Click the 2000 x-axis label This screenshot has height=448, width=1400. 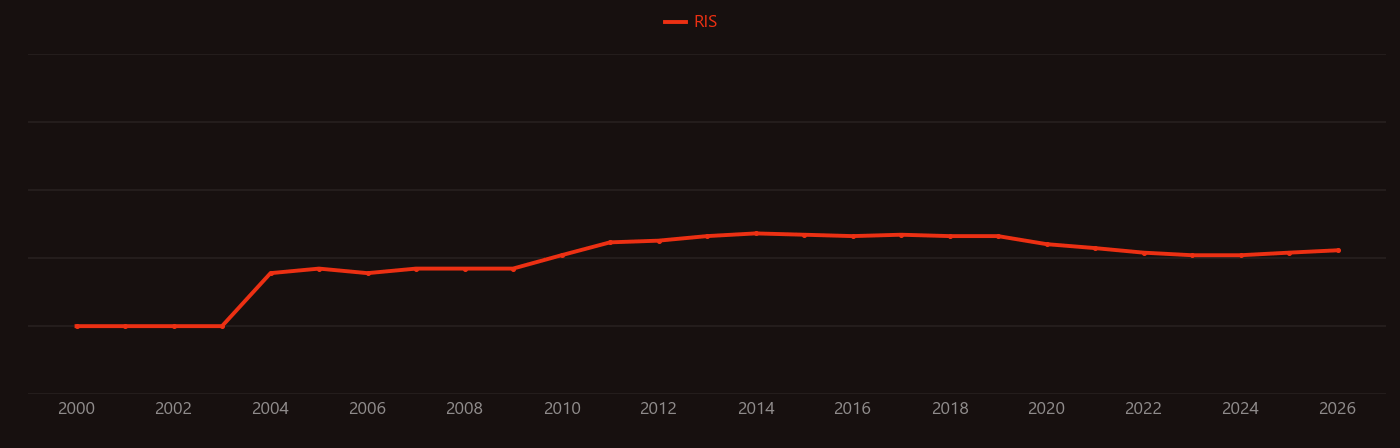tap(77, 409)
